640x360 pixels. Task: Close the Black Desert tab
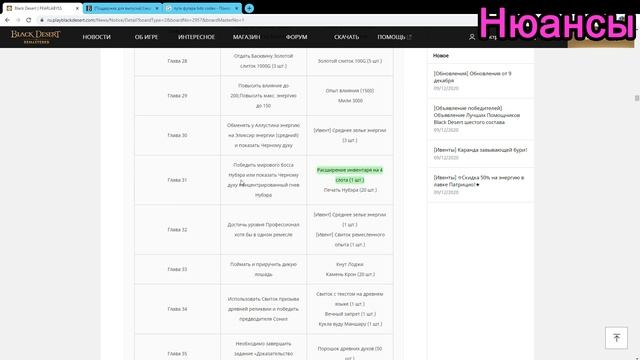coord(77,8)
